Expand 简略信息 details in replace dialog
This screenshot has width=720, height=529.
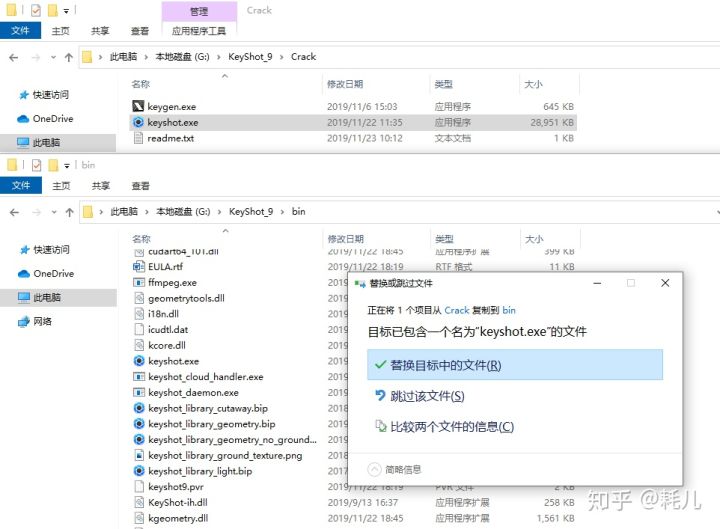(394, 469)
